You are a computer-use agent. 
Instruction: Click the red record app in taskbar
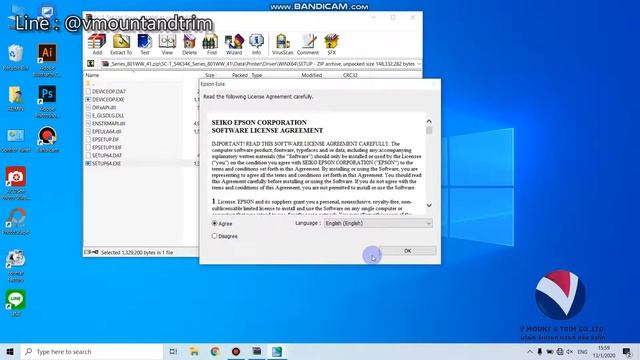[x=236, y=351]
